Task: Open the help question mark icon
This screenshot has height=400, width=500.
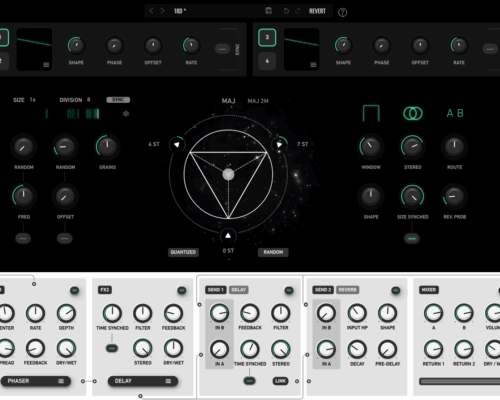Action: pyautogui.click(x=342, y=12)
